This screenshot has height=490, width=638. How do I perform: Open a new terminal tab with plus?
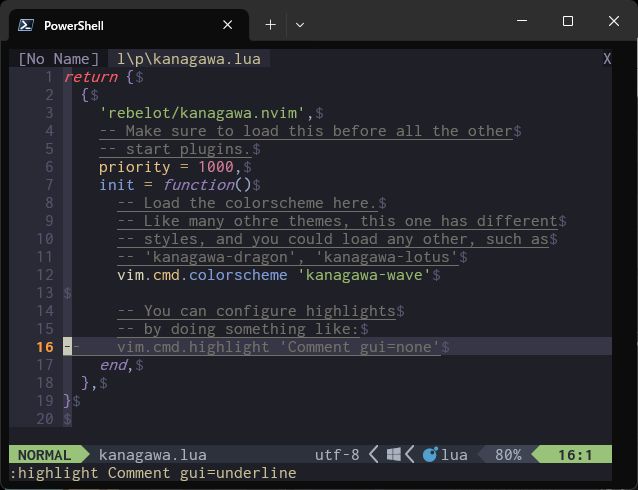tap(270, 25)
